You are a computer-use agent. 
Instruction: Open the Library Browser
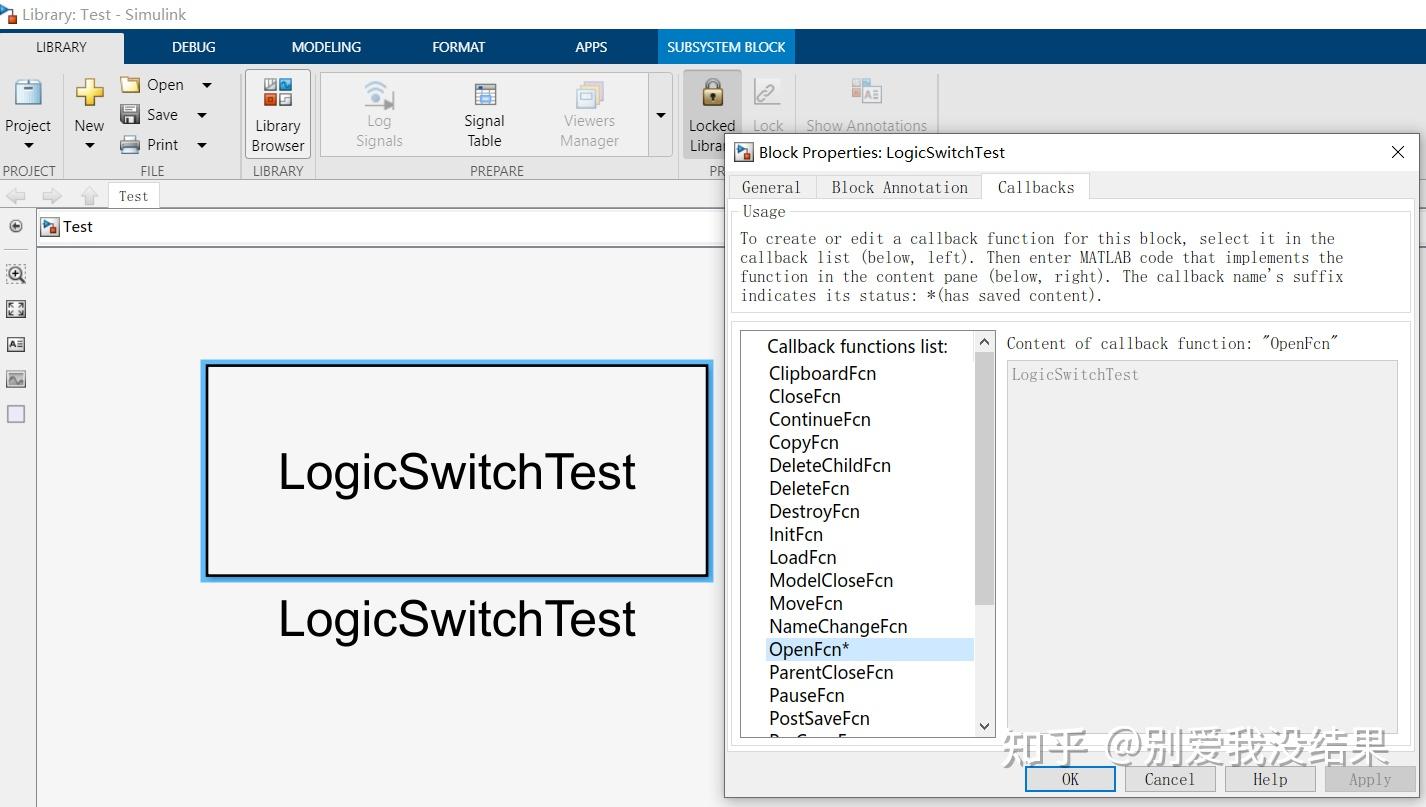(x=278, y=114)
